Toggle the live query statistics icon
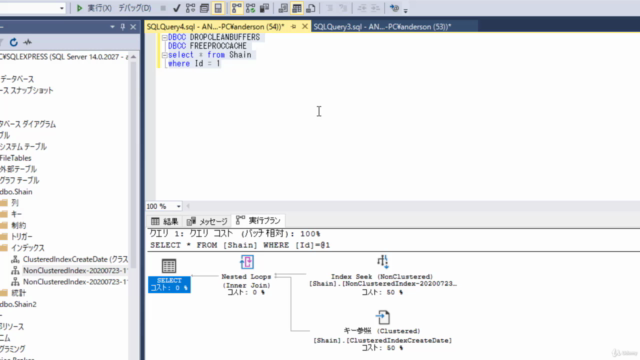This screenshot has height=360, width=640. [251, 8]
